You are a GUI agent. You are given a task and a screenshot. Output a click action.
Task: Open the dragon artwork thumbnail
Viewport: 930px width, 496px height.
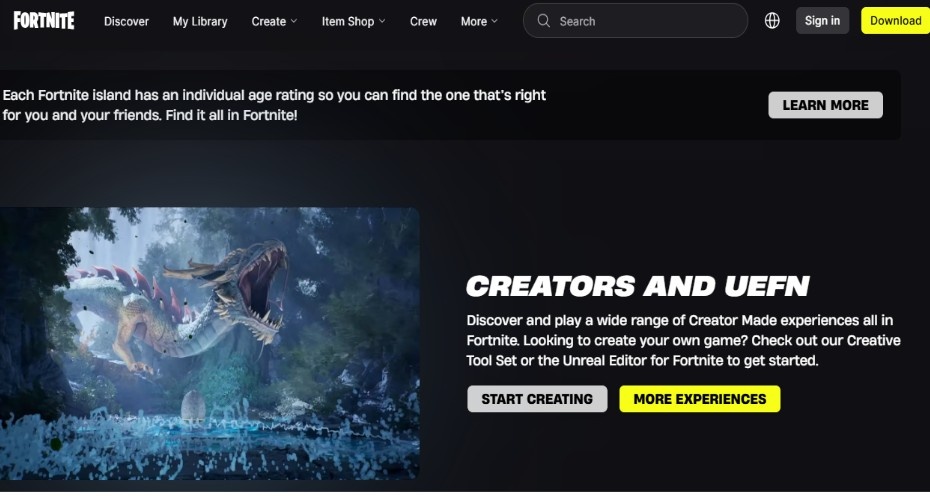(209, 344)
